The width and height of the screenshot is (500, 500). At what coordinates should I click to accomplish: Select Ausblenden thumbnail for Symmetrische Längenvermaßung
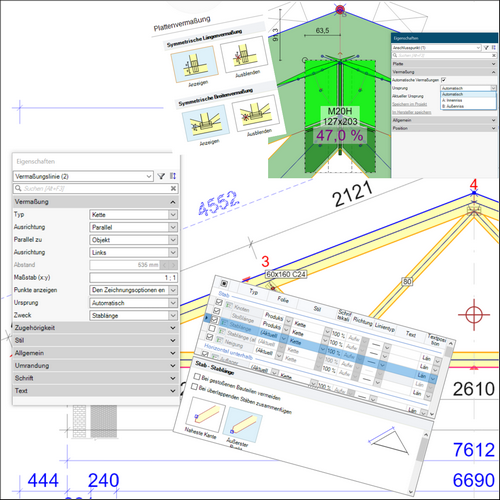point(244,55)
